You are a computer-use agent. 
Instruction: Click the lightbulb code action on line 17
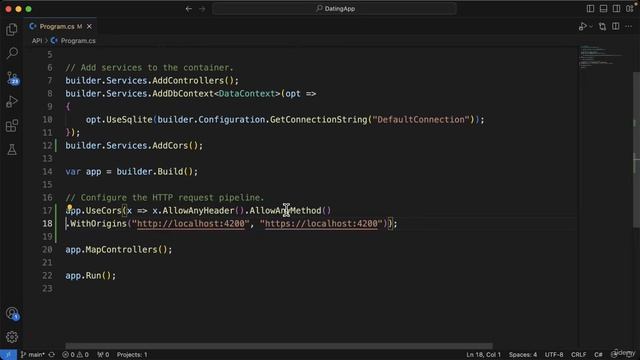pyautogui.click(x=70, y=208)
